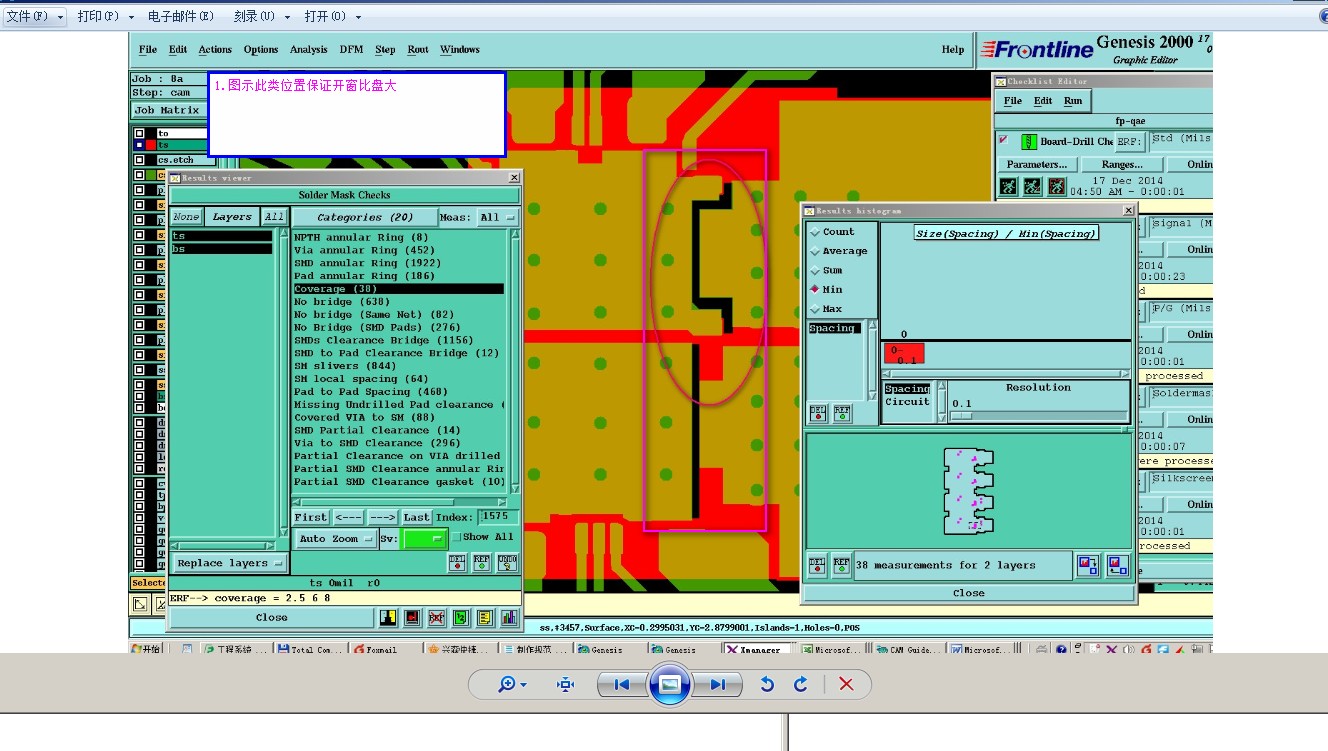This screenshot has width=1328, height=751.
Task: Click the black-and-yellow icon next to Close
Action: [x=387, y=618]
